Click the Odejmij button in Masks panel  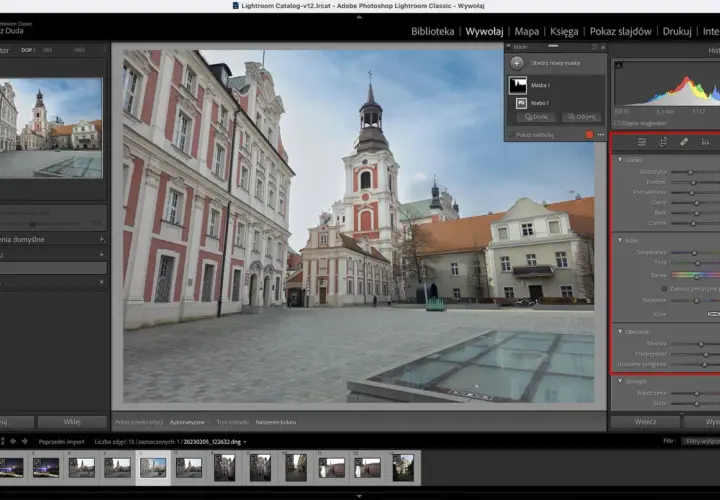click(581, 117)
